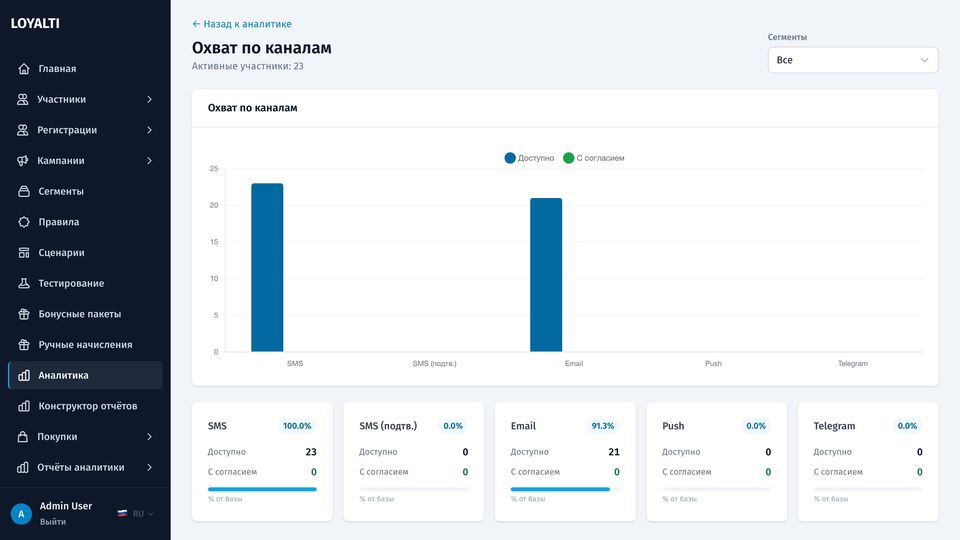Click the SMS card progress bar
This screenshot has height=540, width=960.
click(262, 489)
